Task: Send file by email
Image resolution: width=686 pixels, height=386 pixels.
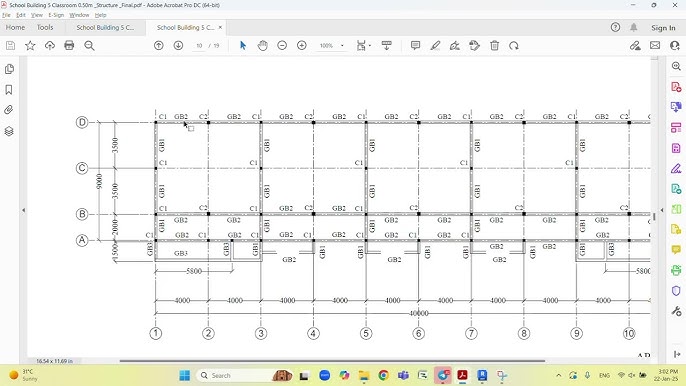Action: 655,46
